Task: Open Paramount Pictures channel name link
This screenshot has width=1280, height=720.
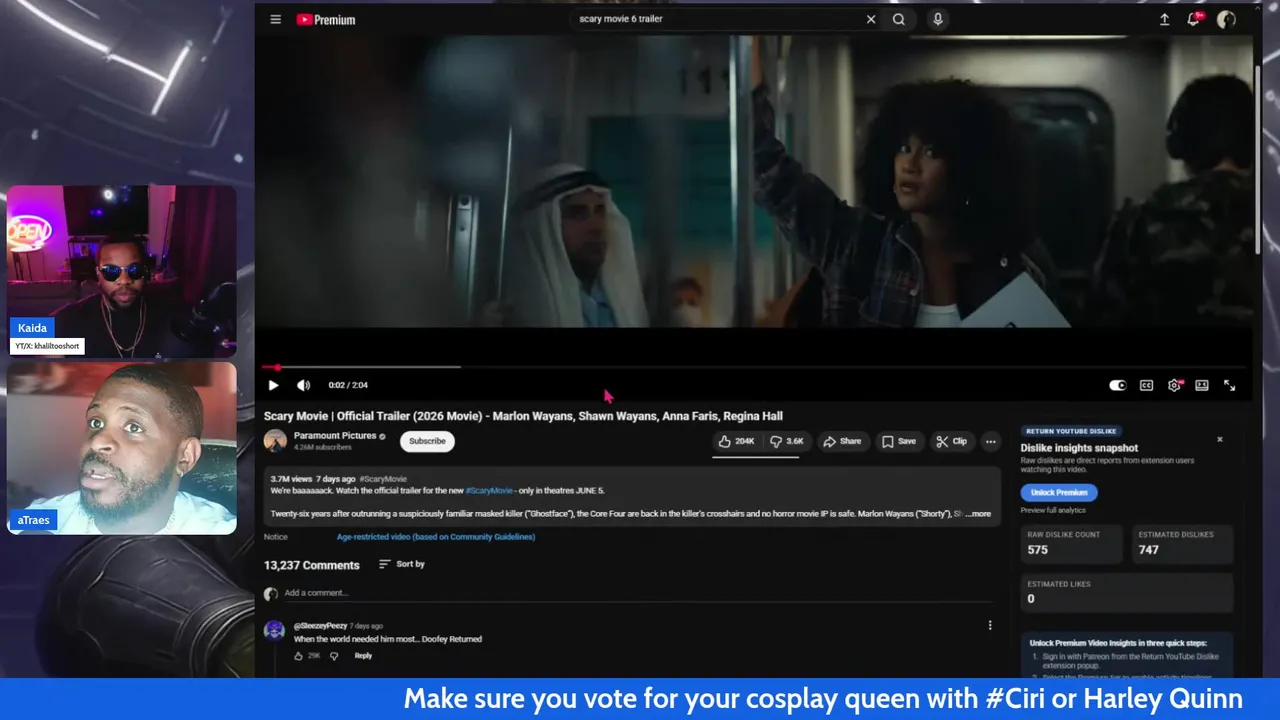Action: click(335, 436)
